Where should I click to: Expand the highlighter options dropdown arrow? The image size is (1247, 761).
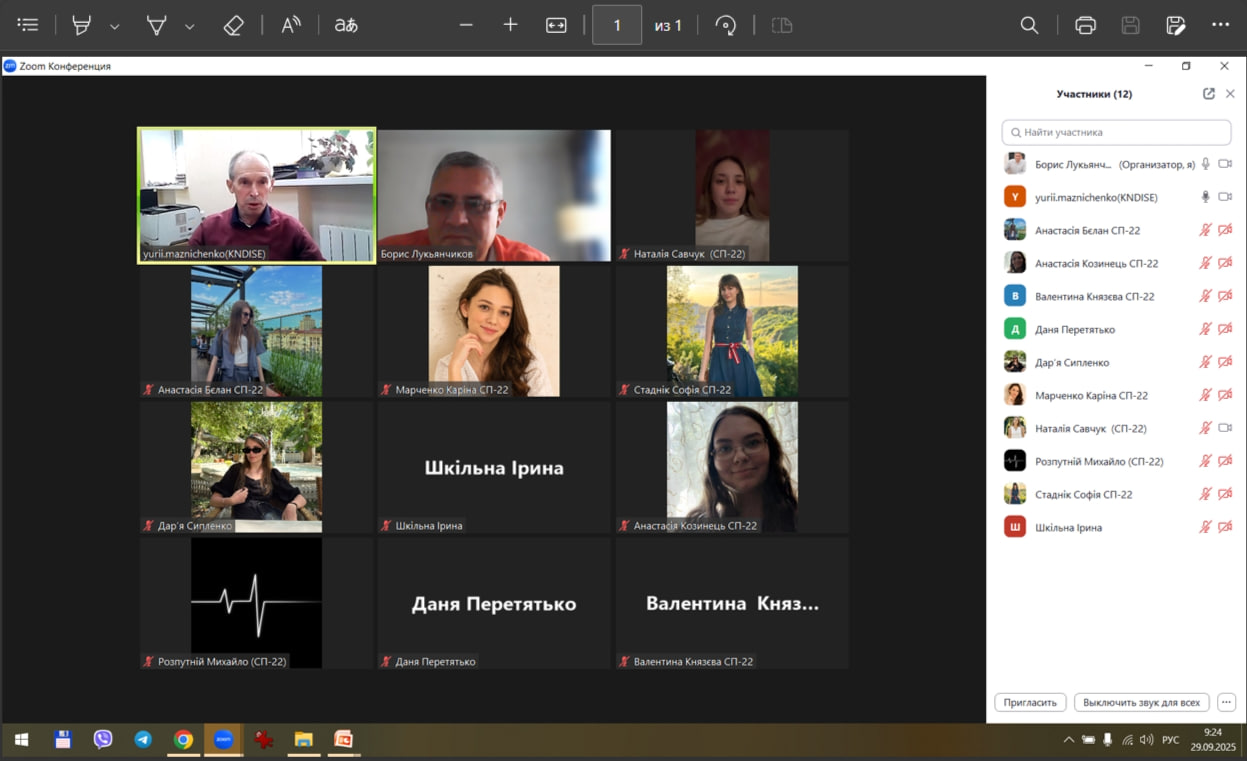point(115,26)
